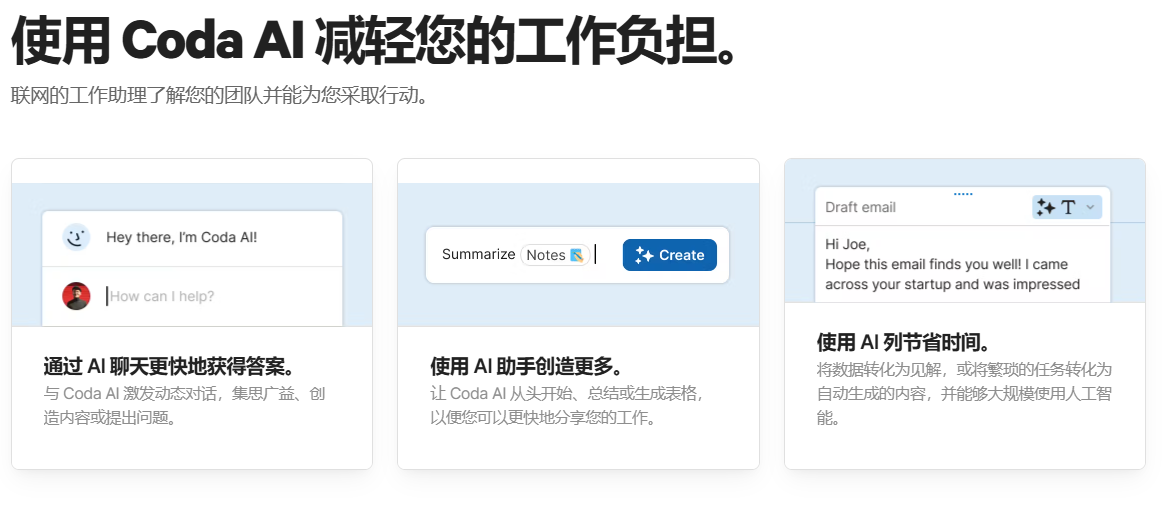Viewport: 1175px width, 512px height.
Task: Click the sparkle icon inside the Create button
Action: click(x=644, y=255)
